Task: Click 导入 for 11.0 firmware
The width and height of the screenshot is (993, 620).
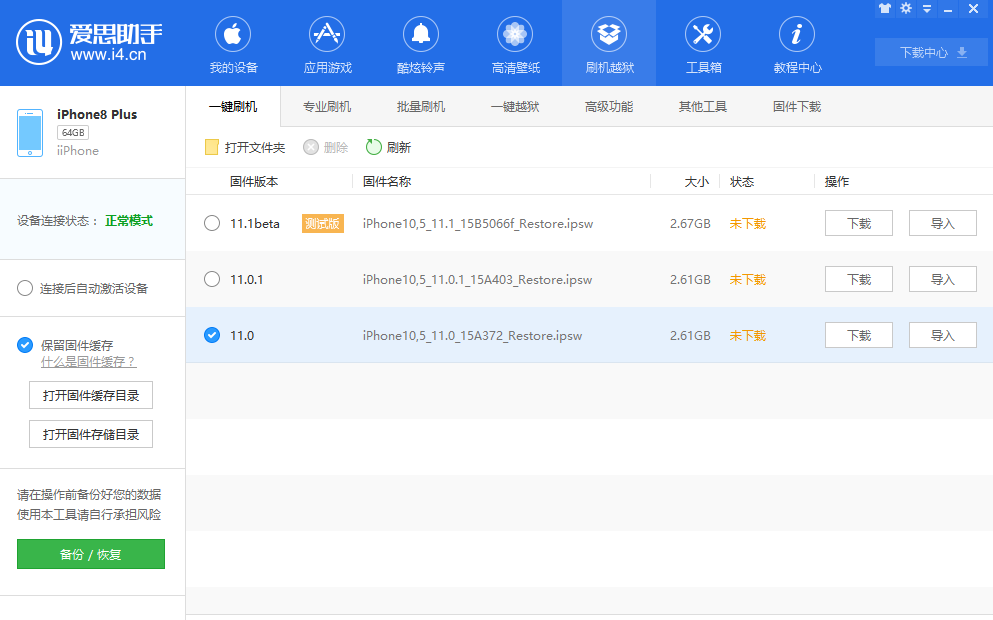Action: click(x=942, y=335)
